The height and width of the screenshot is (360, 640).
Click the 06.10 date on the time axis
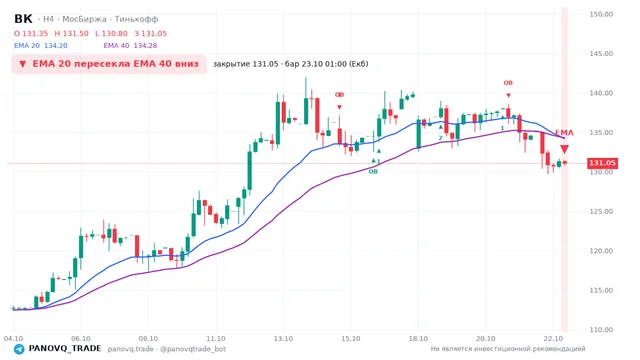[x=81, y=339]
